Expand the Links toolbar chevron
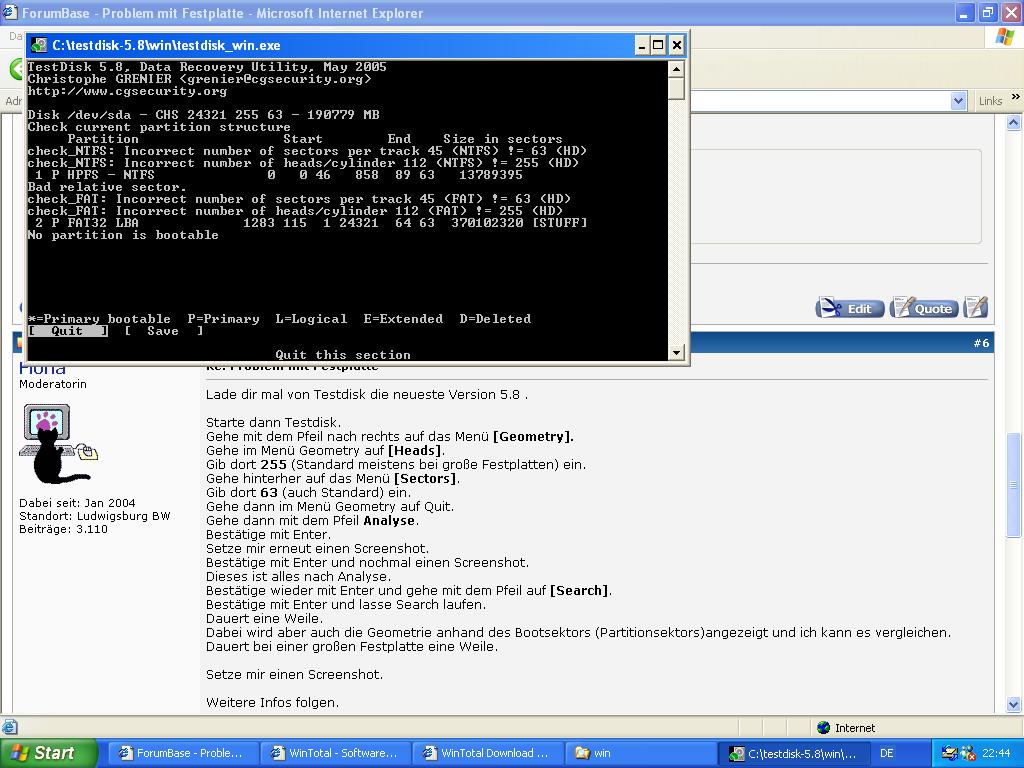 pos(1016,97)
